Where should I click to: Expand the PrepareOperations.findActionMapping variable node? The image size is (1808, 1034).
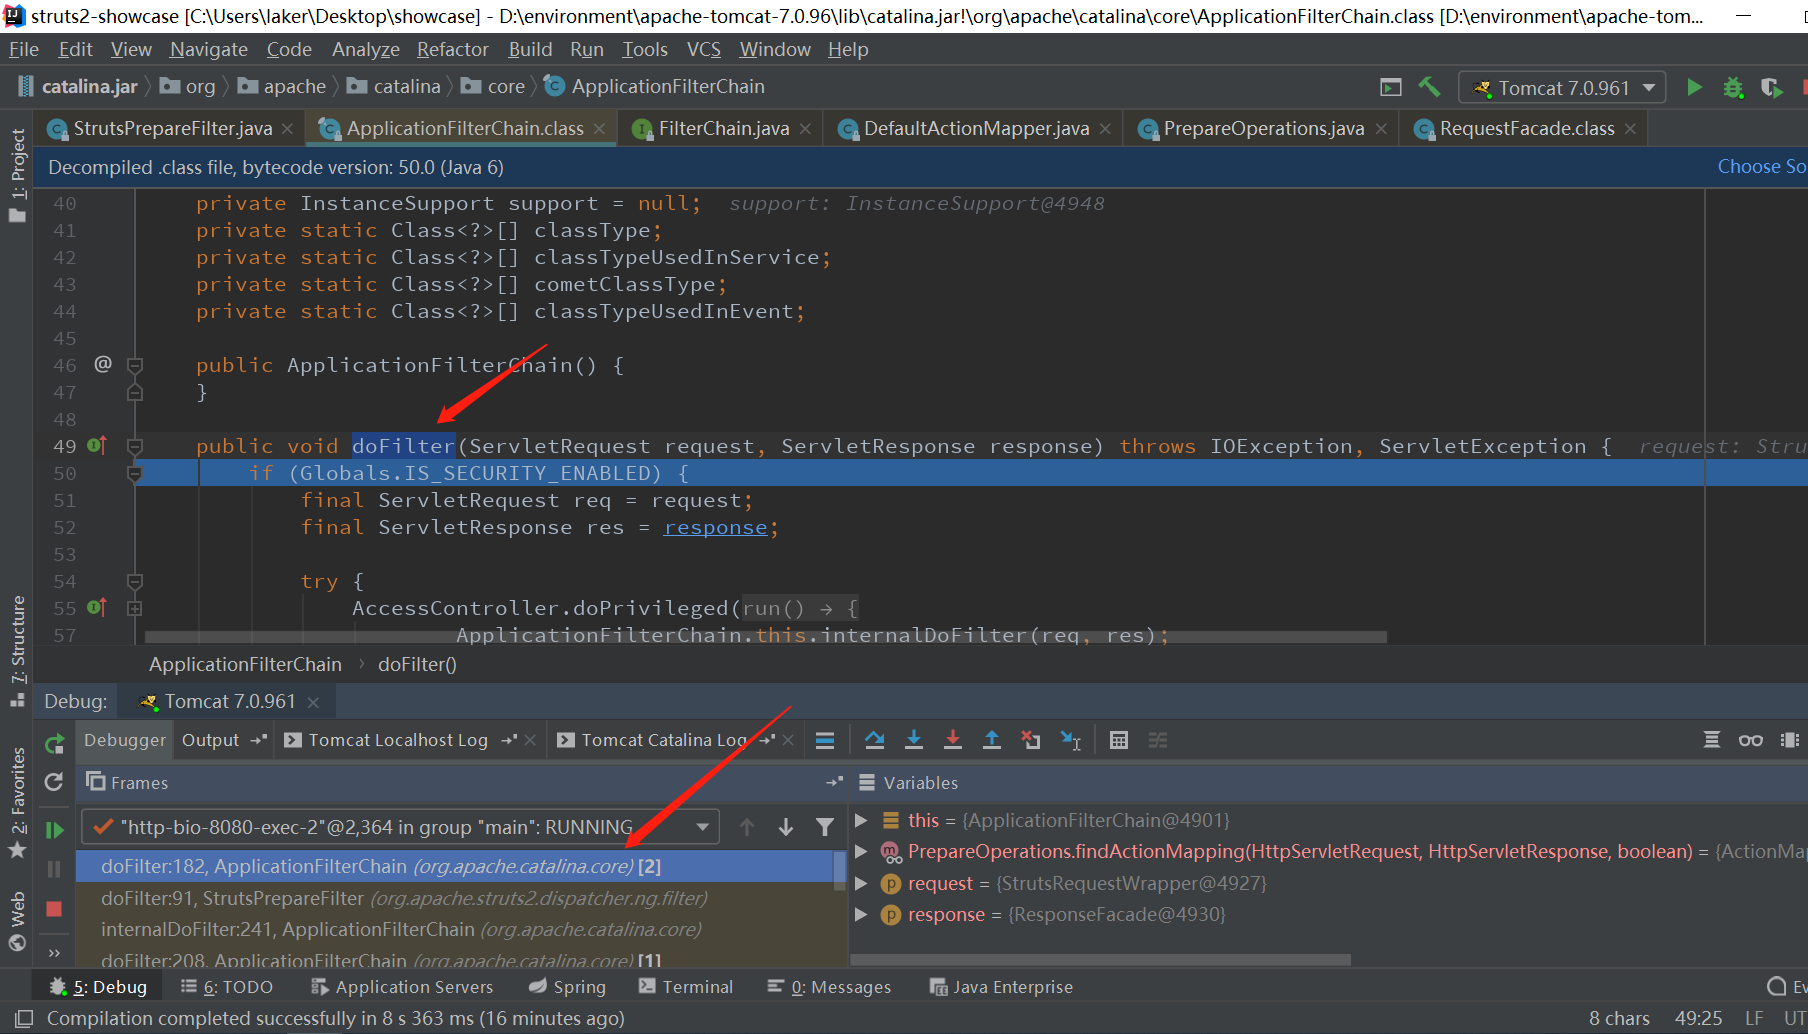(860, 851)
